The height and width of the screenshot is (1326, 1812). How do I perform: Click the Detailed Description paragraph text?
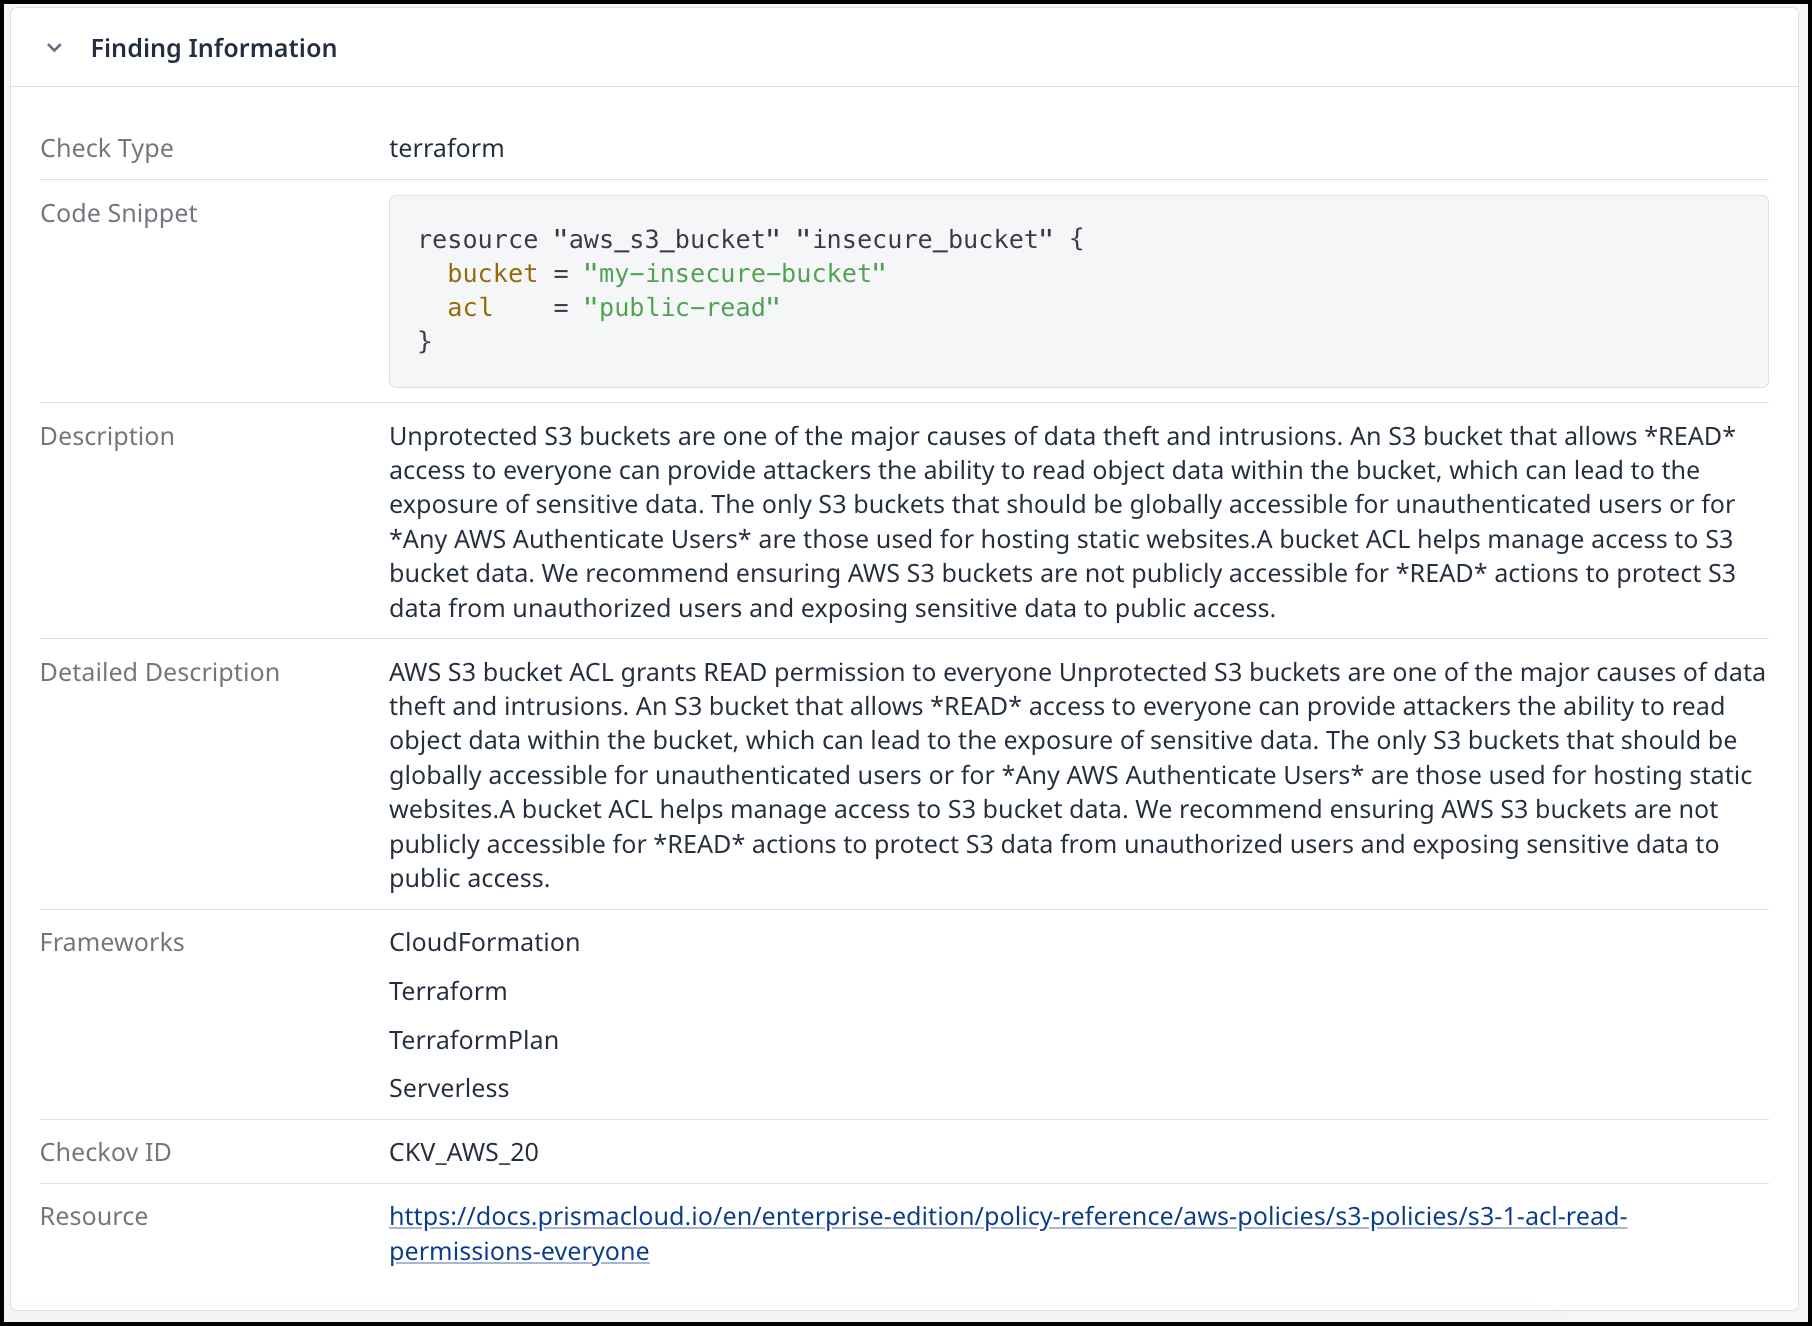[1077, 775]
